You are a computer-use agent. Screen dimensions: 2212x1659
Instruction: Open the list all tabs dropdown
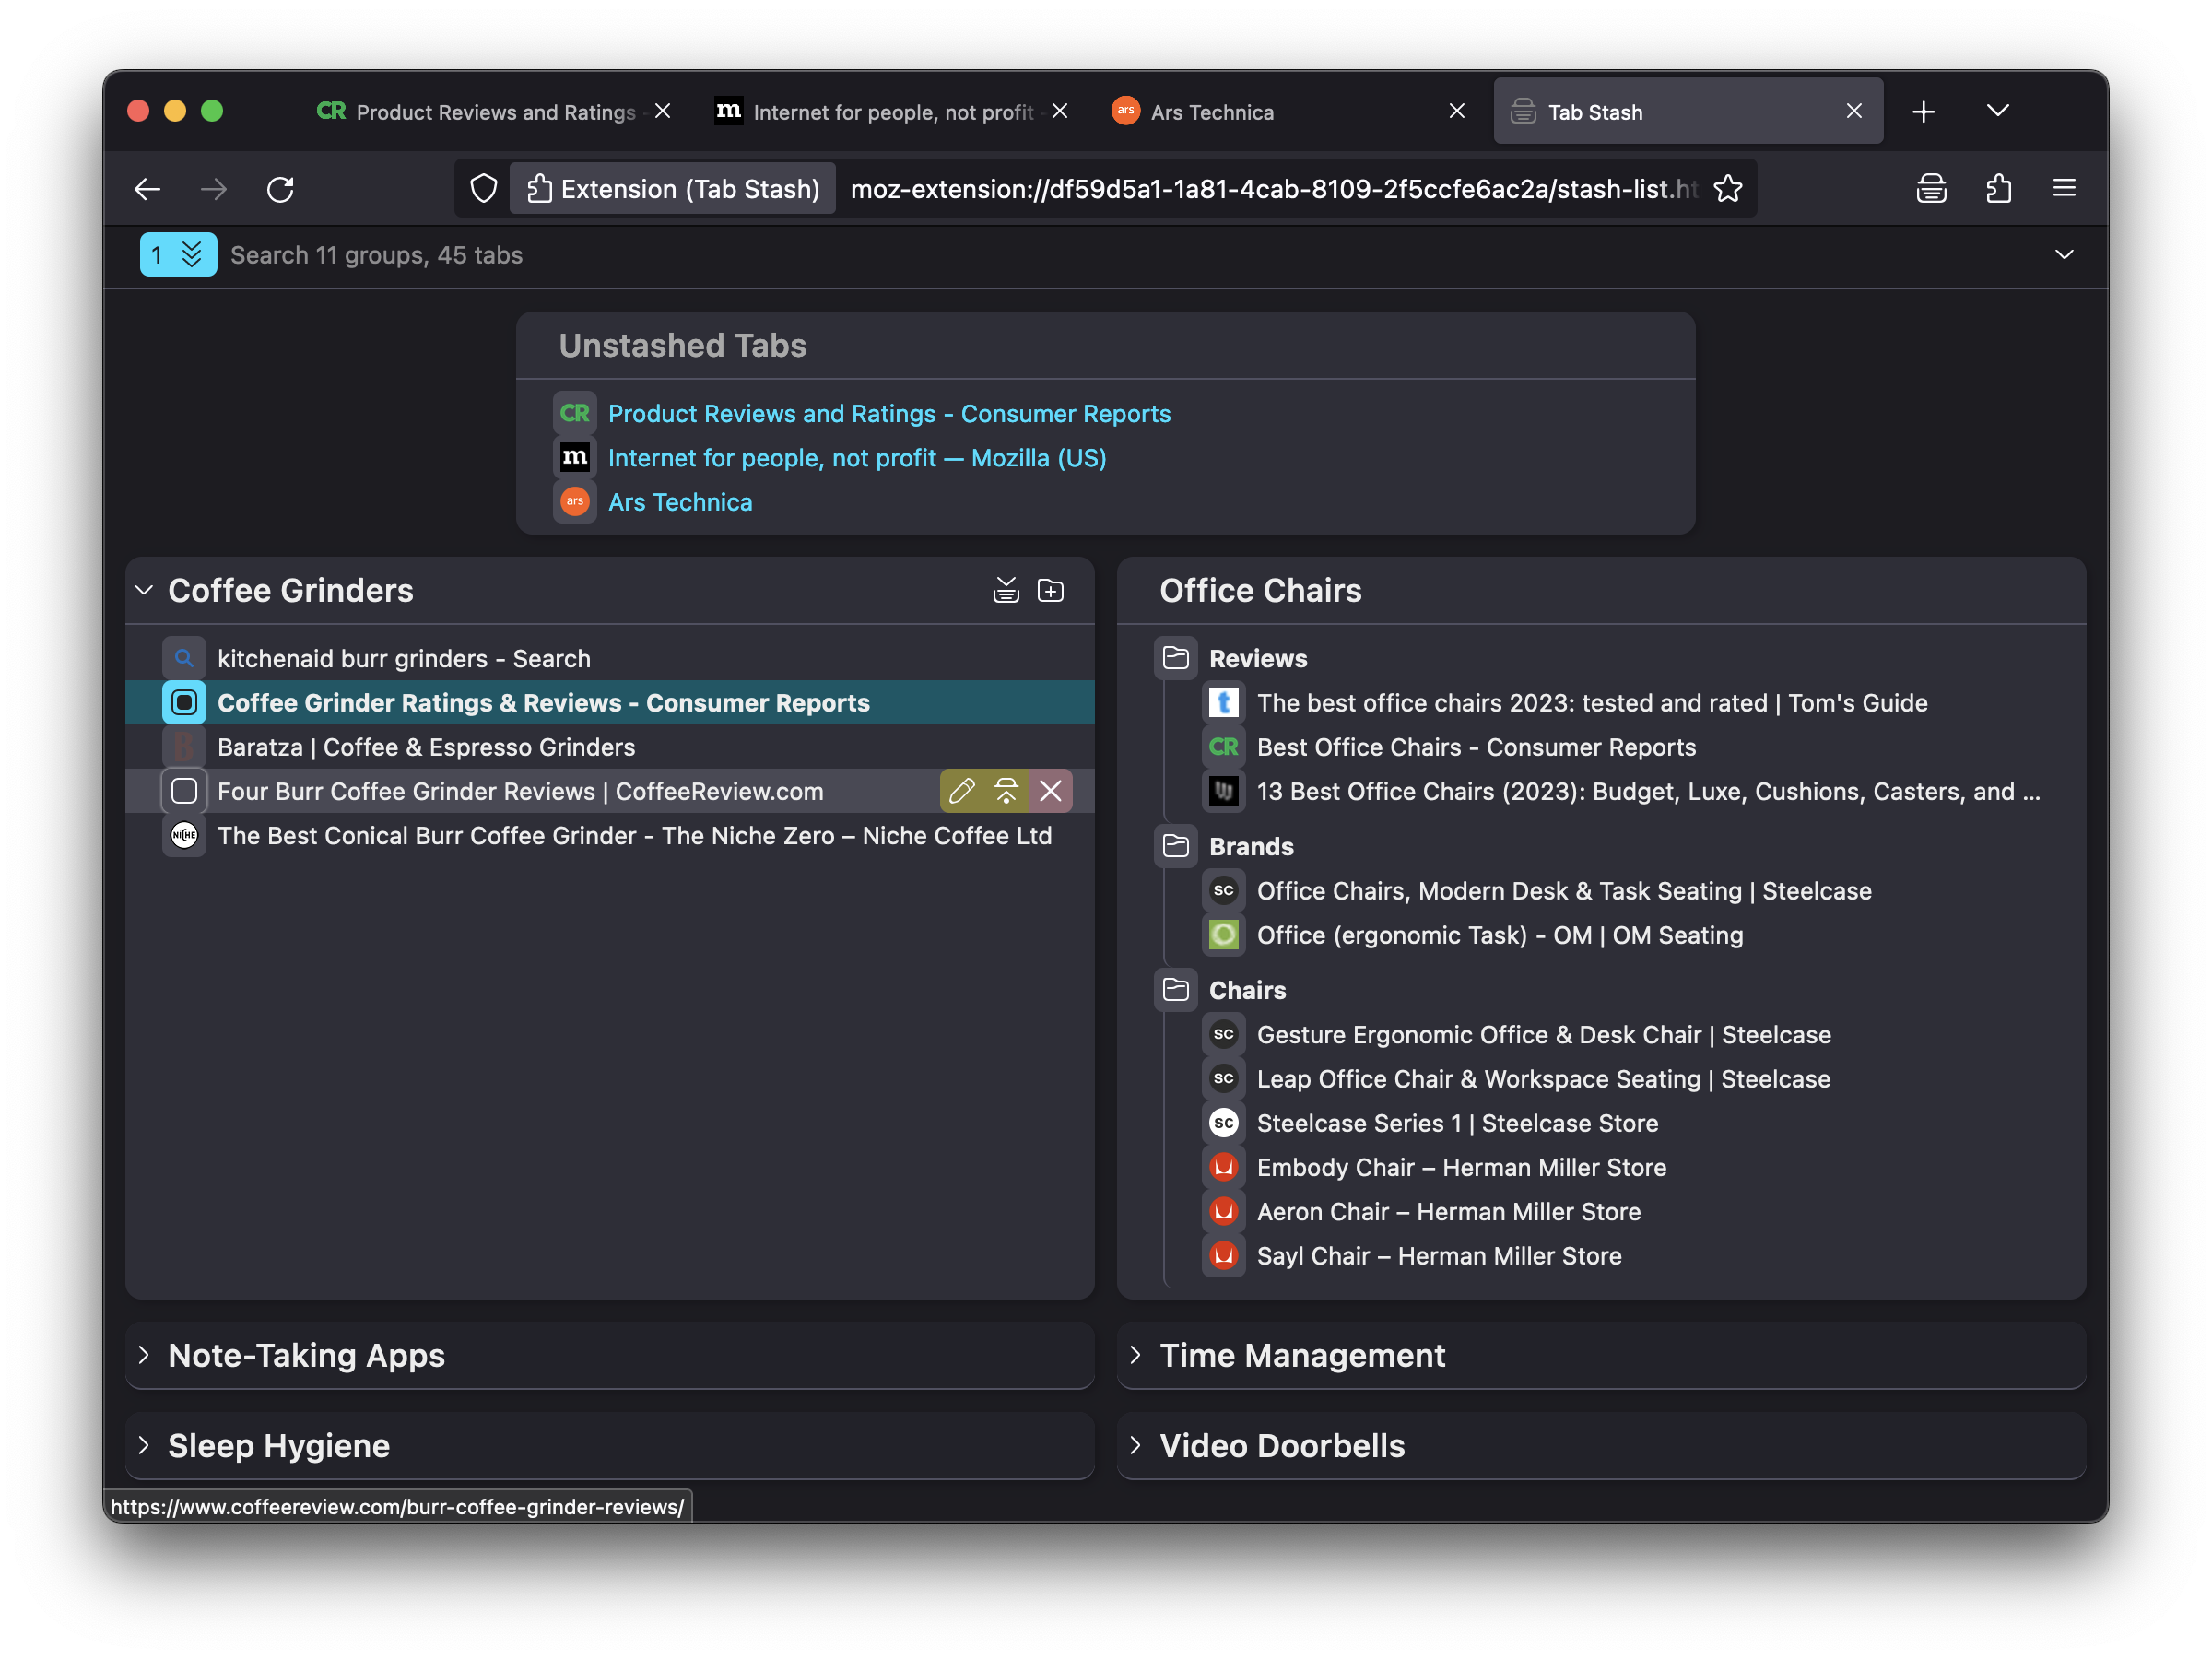pos(1997,111)
